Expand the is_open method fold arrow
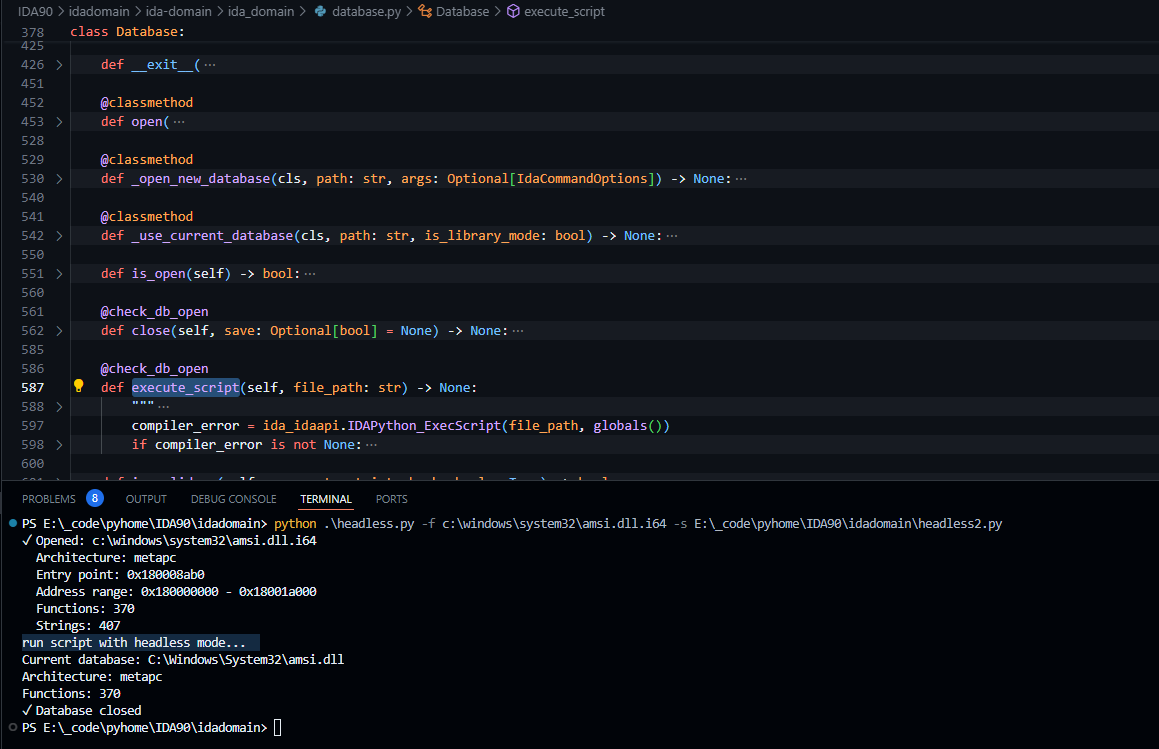1159x749 pixels. [59, 274]
